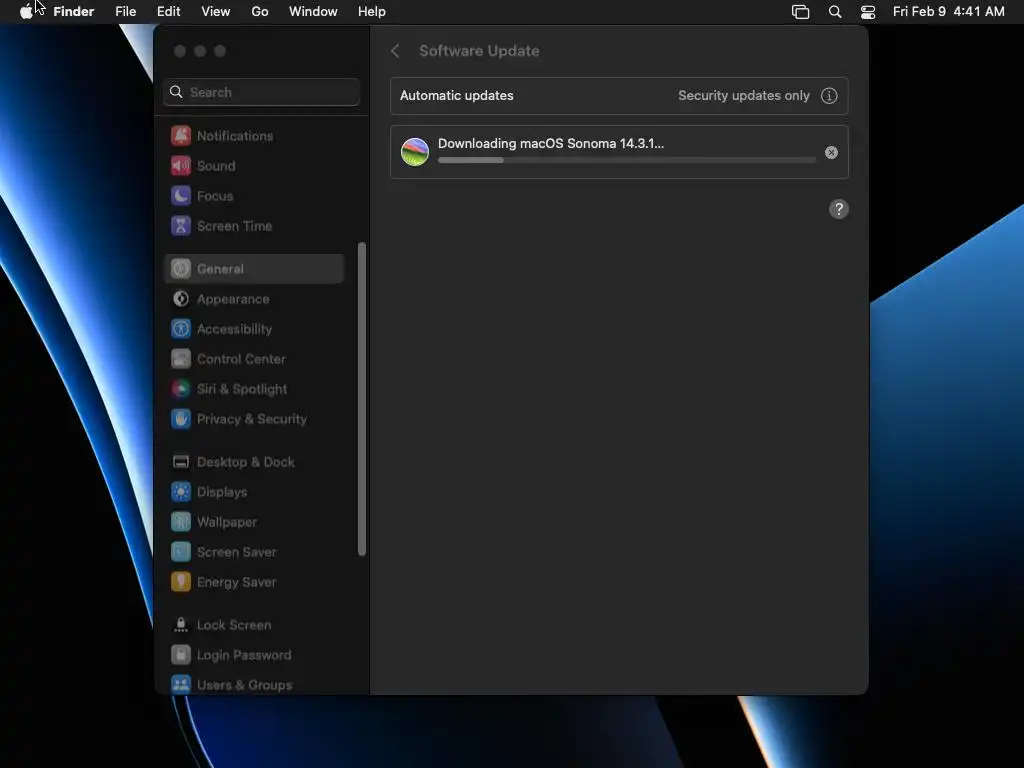The width and height of the screenshot is (1024, 768).
Task: Open the Desktop & Dock icon
Action: [x=181, y=462]
